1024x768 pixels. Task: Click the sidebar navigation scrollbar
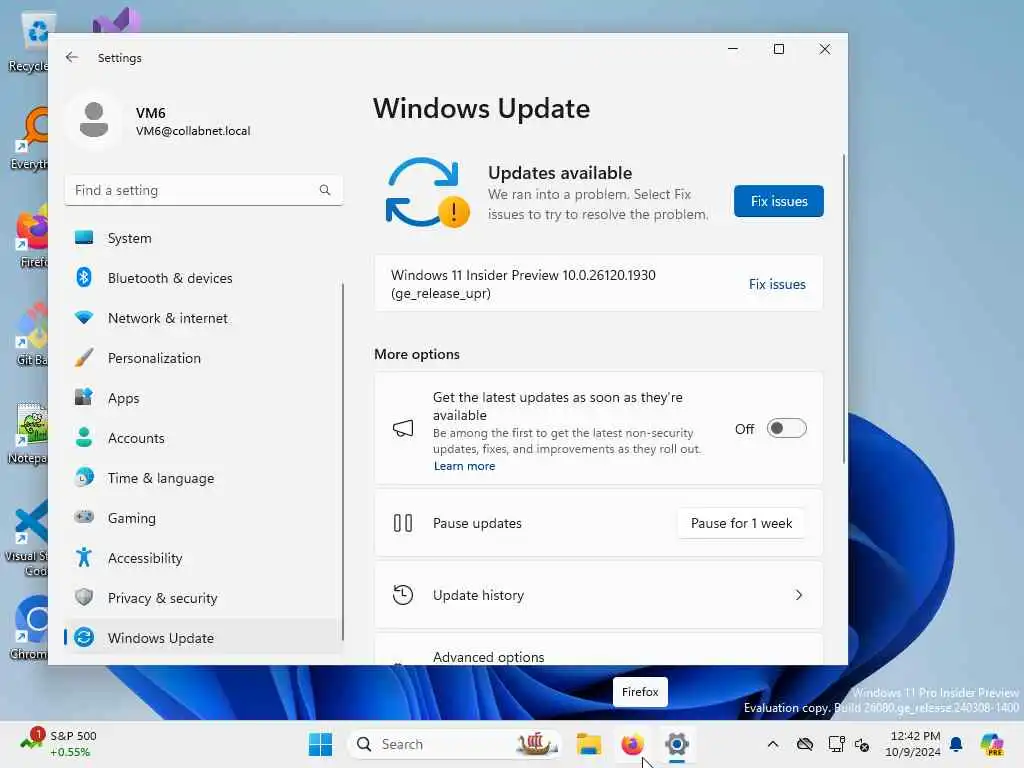click(343, 460)
